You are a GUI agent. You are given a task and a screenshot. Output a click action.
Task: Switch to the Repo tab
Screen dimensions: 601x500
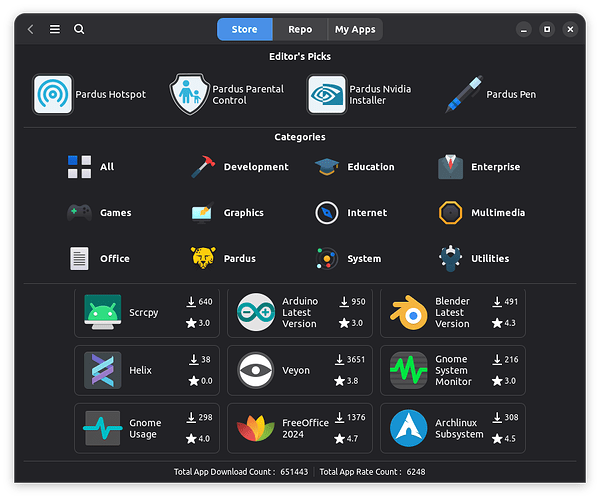tap(300, 30)
